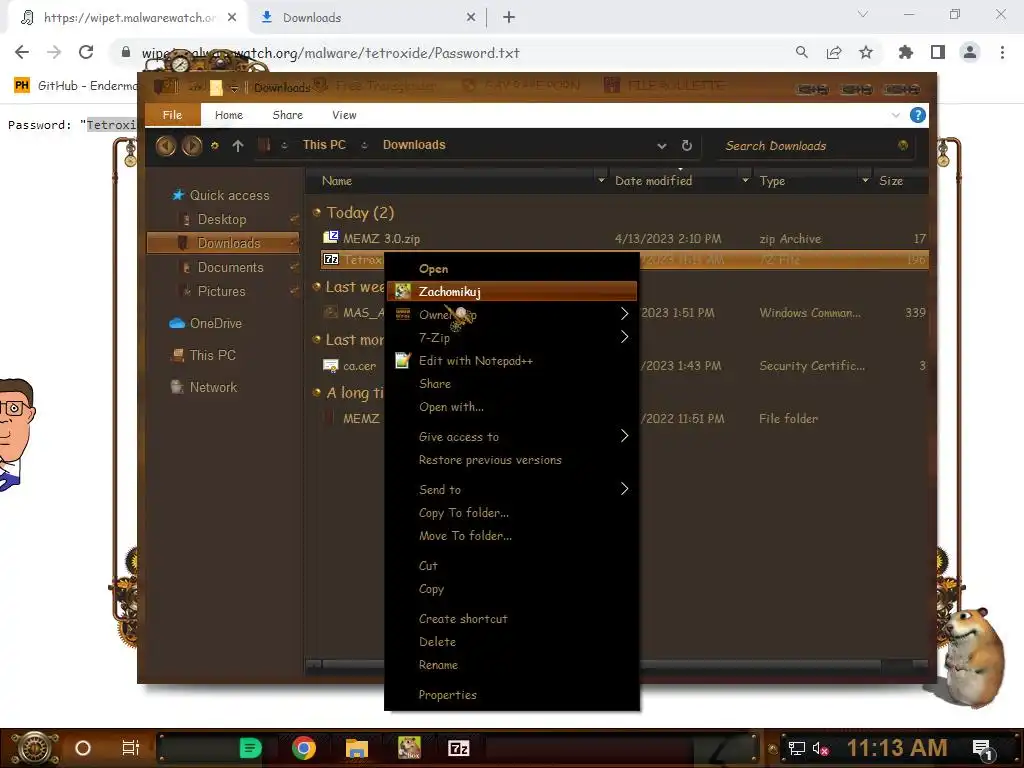
Task: Select Network in navigation pane
Action: point(204,387)
